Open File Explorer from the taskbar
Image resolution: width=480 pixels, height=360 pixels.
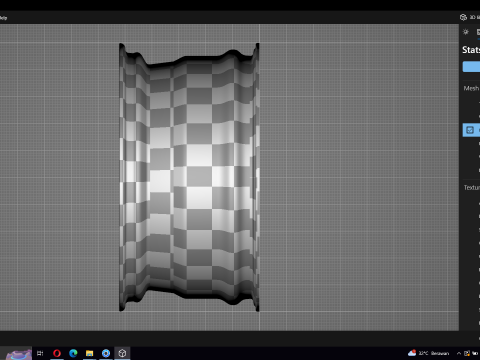pyautogui.click(x=90, y=353)
